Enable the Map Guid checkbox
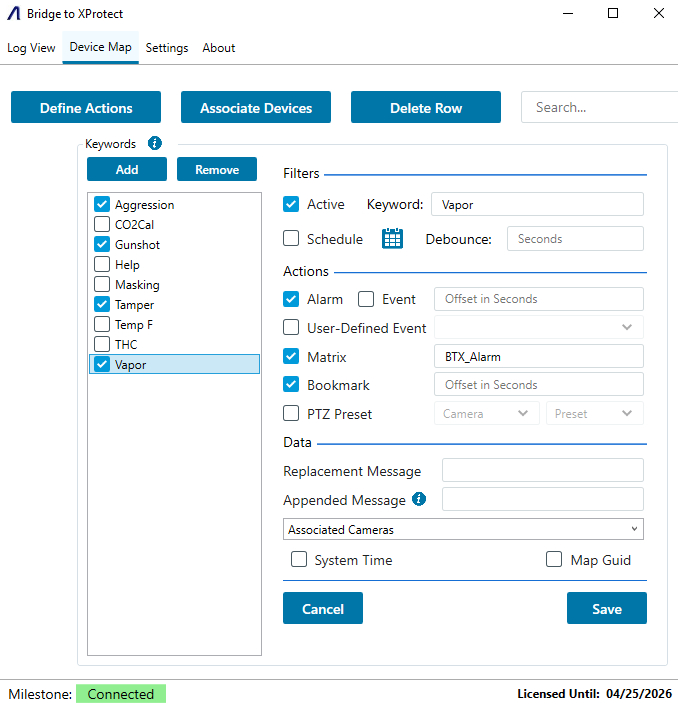678x704 pixels. [x=554, y=559]
